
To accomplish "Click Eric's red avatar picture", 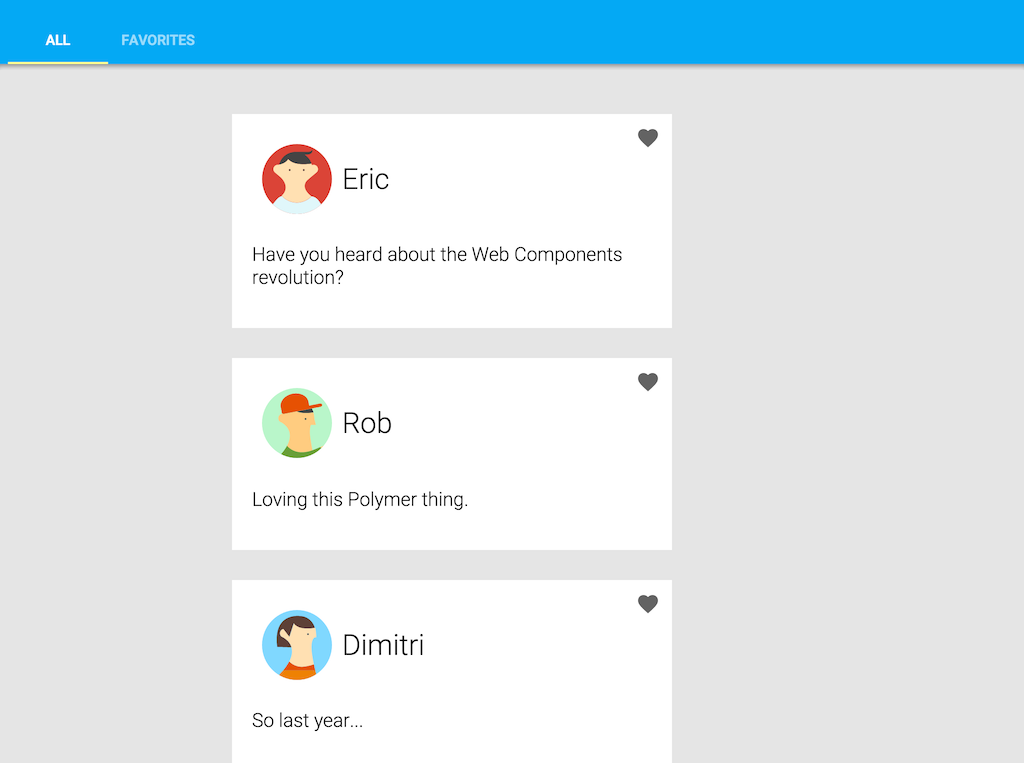I will point(296,179).
